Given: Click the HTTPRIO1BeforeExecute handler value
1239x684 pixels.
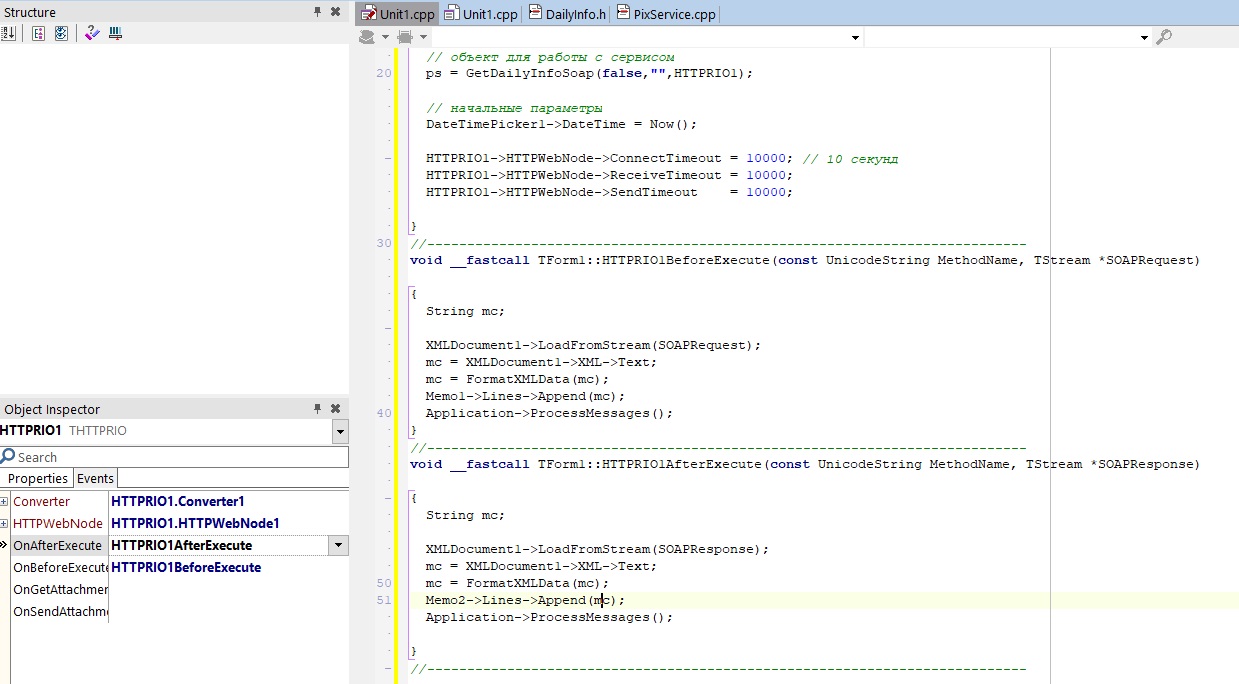Looking at the screenshot, I should 186,567.
